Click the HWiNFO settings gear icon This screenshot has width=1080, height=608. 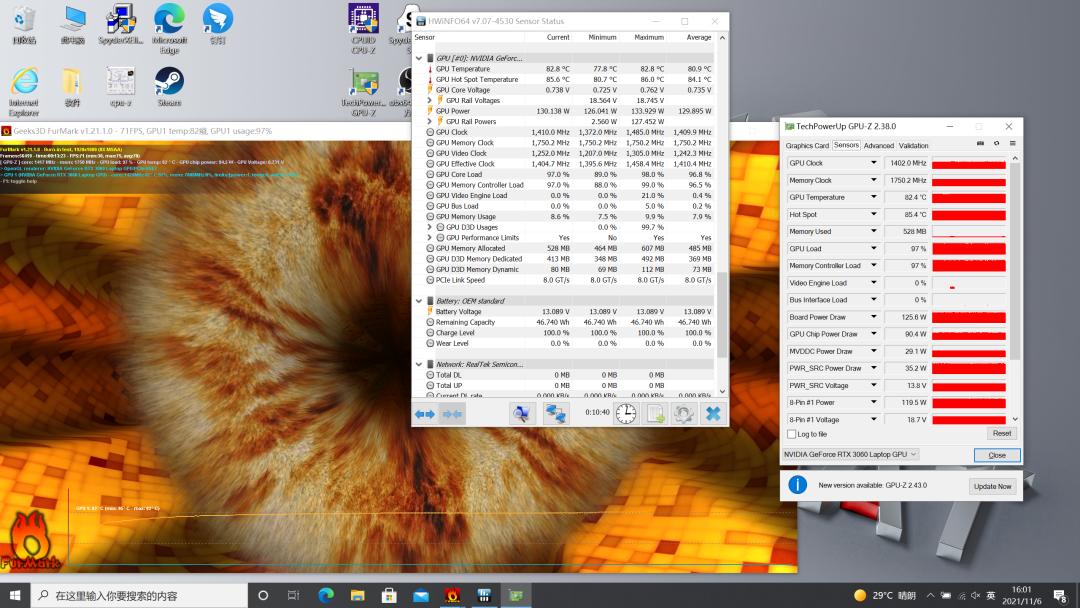(x=684, y=413)
